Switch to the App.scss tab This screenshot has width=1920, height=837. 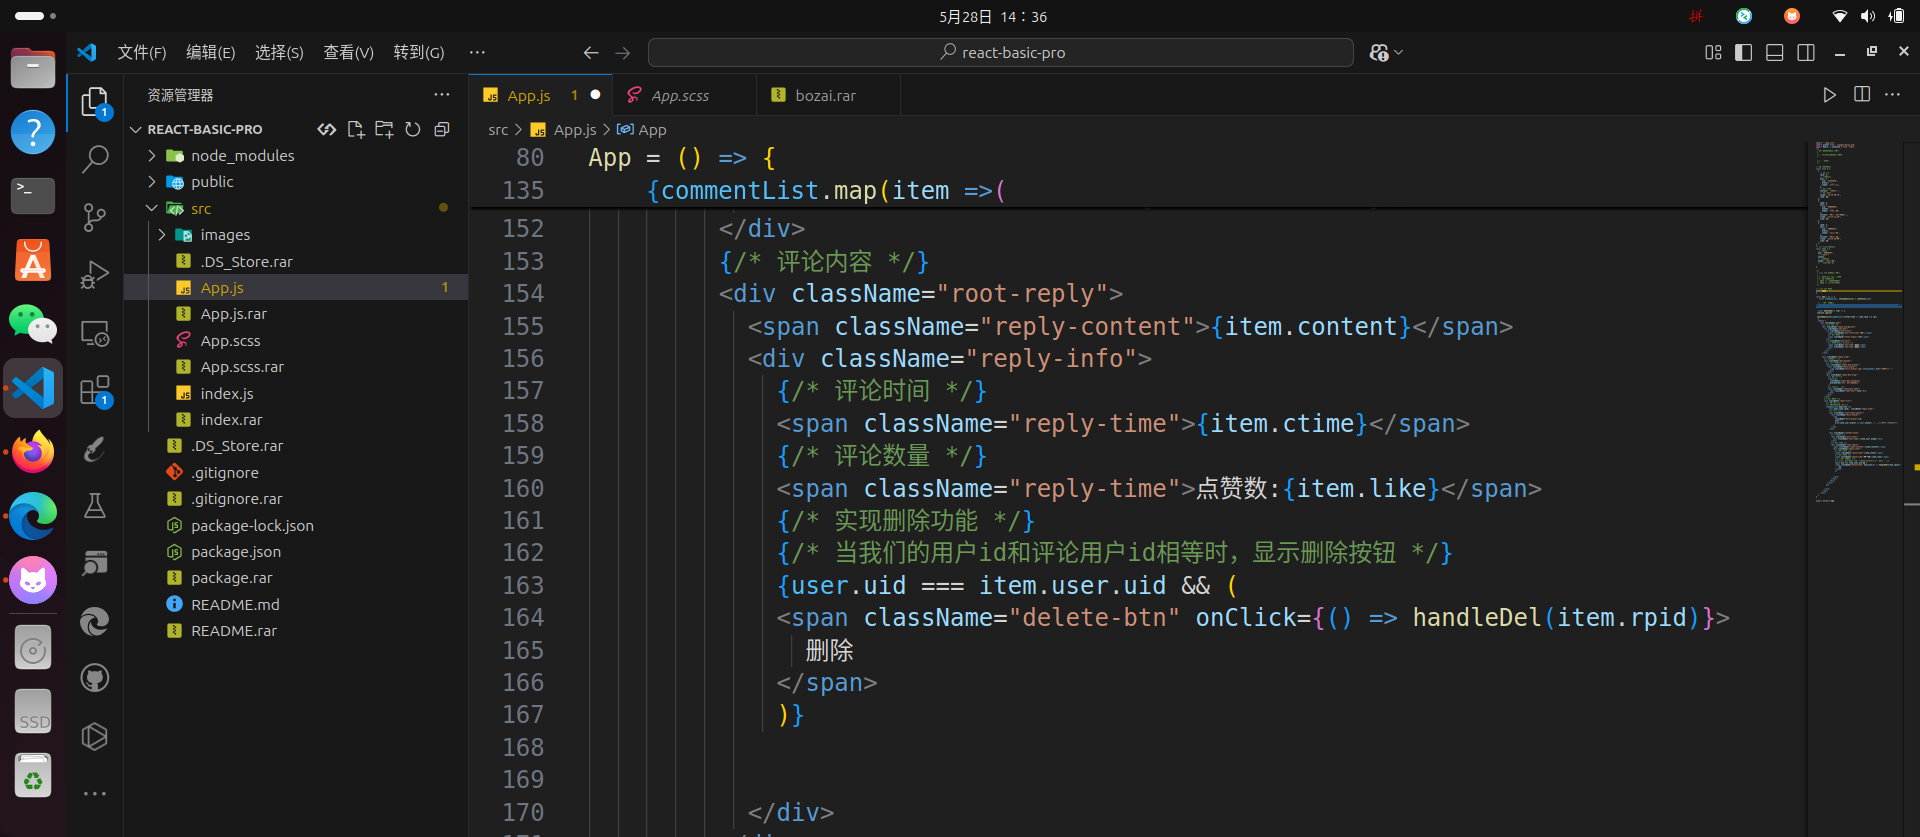pos(680,96)
